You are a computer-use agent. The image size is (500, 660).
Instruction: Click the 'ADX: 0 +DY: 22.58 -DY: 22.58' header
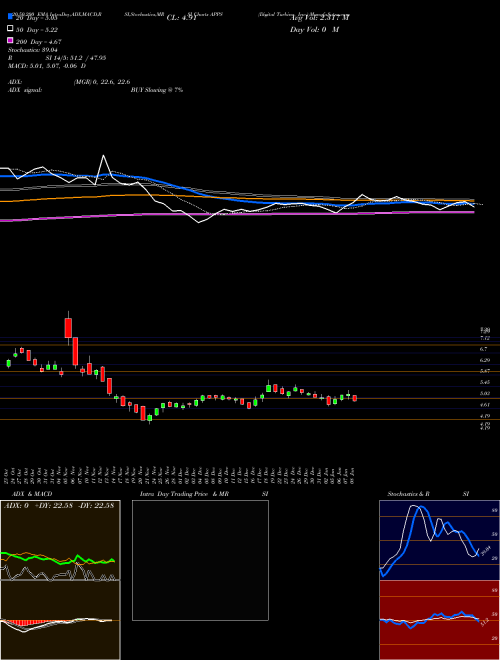pos(59,506)
